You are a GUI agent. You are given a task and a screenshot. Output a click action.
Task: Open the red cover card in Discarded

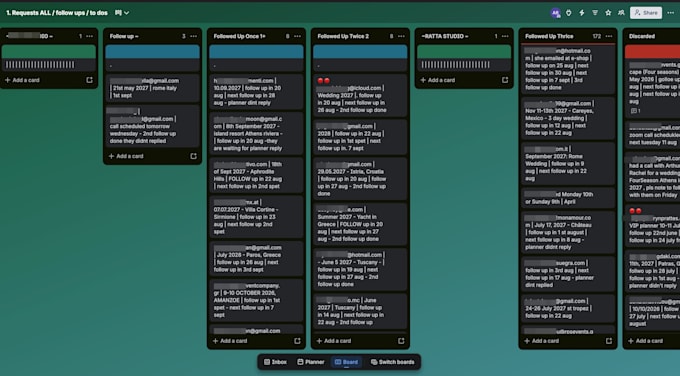pyautogui.click(x=652, y=75)
